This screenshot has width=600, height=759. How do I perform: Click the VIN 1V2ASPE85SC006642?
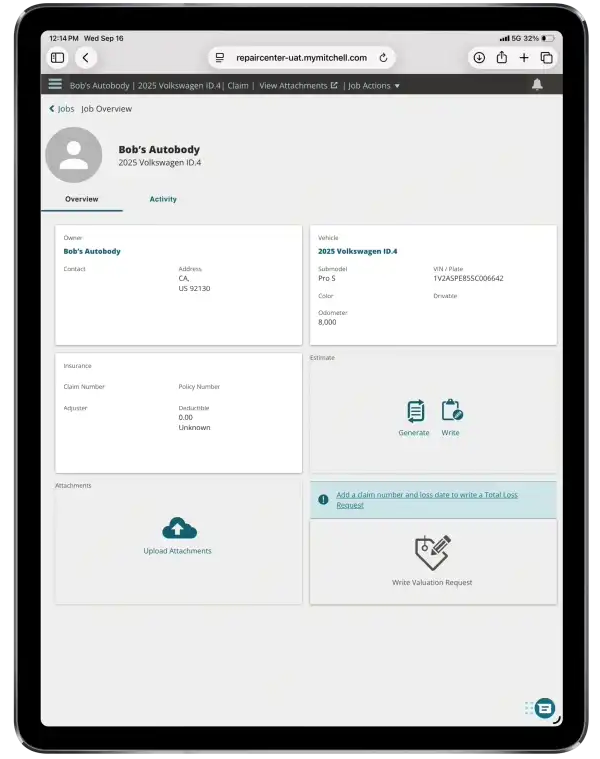pos(468,278)
